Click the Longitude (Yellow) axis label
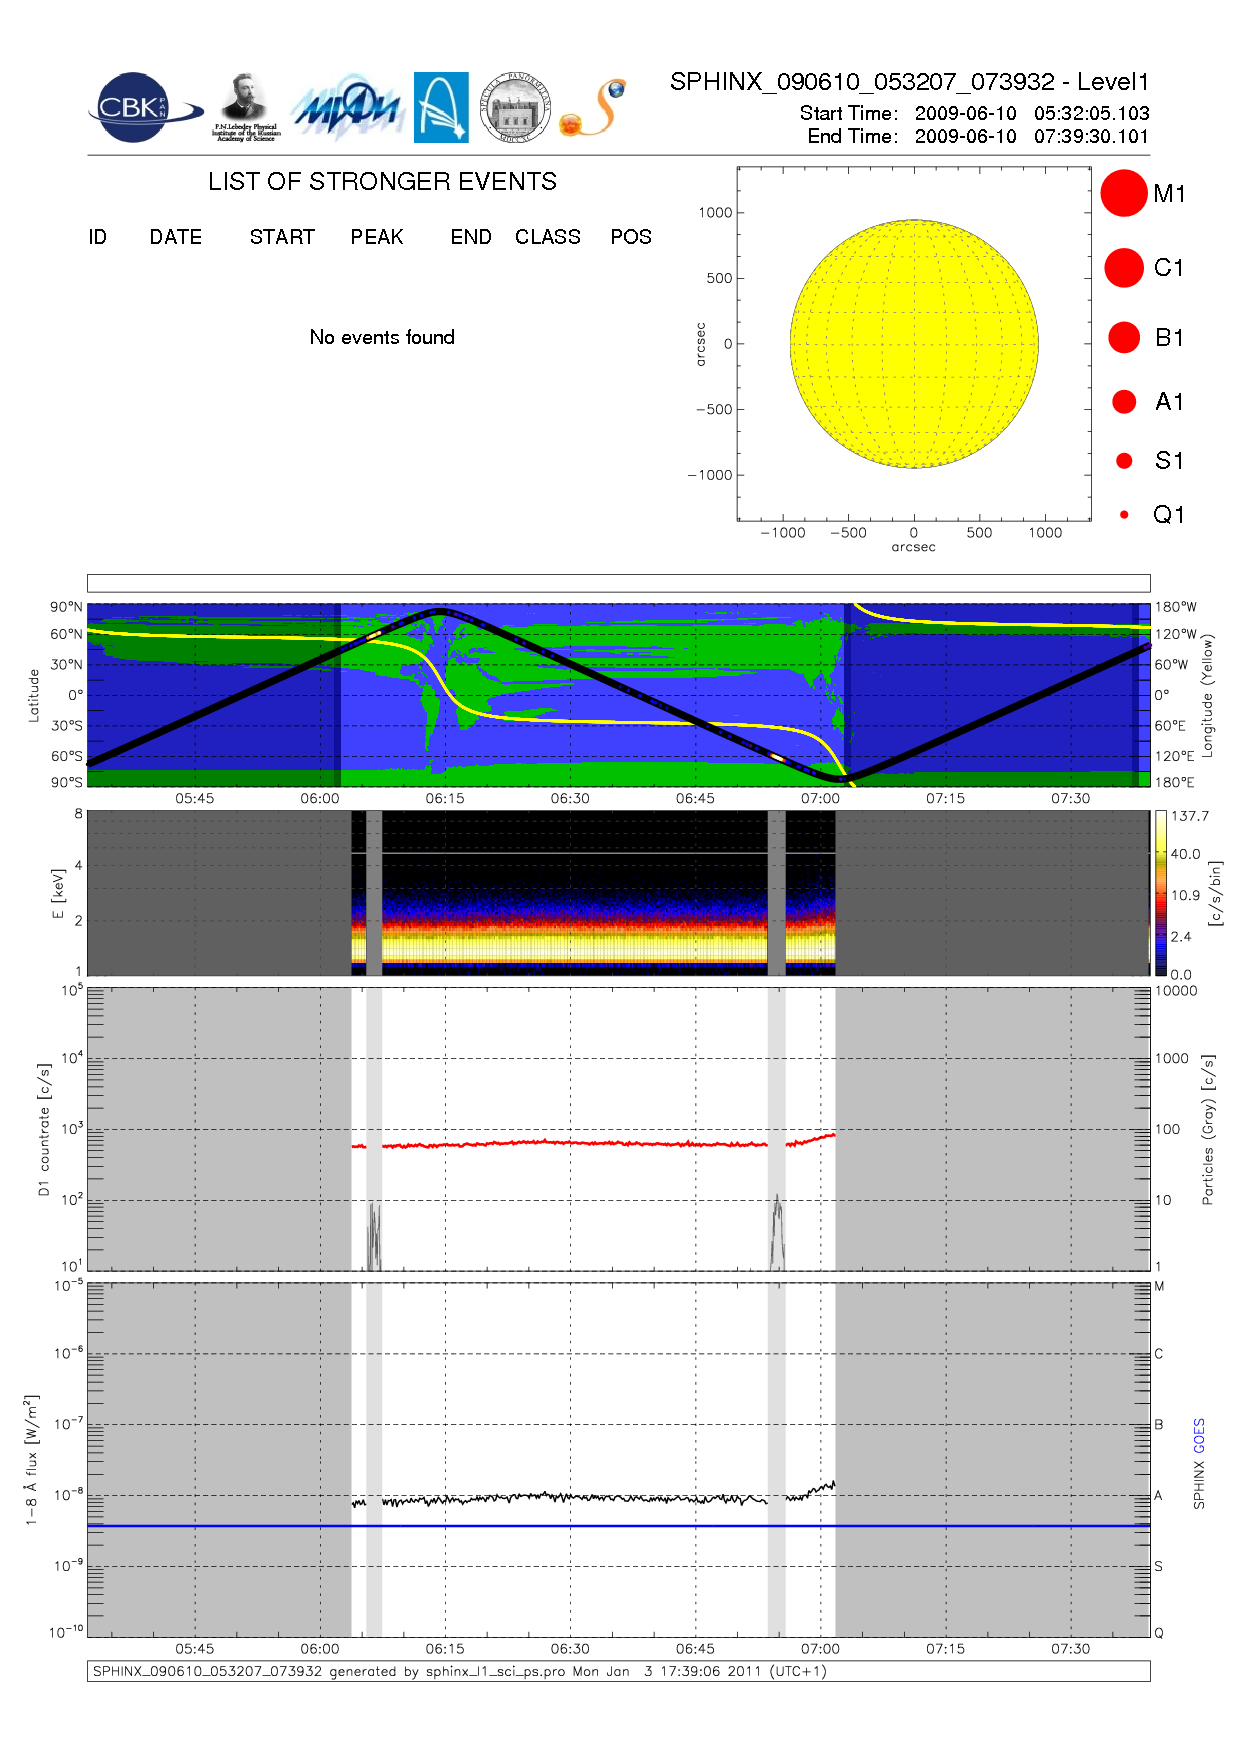This screenshot has width=1240, height=1754. point(1207,694)
